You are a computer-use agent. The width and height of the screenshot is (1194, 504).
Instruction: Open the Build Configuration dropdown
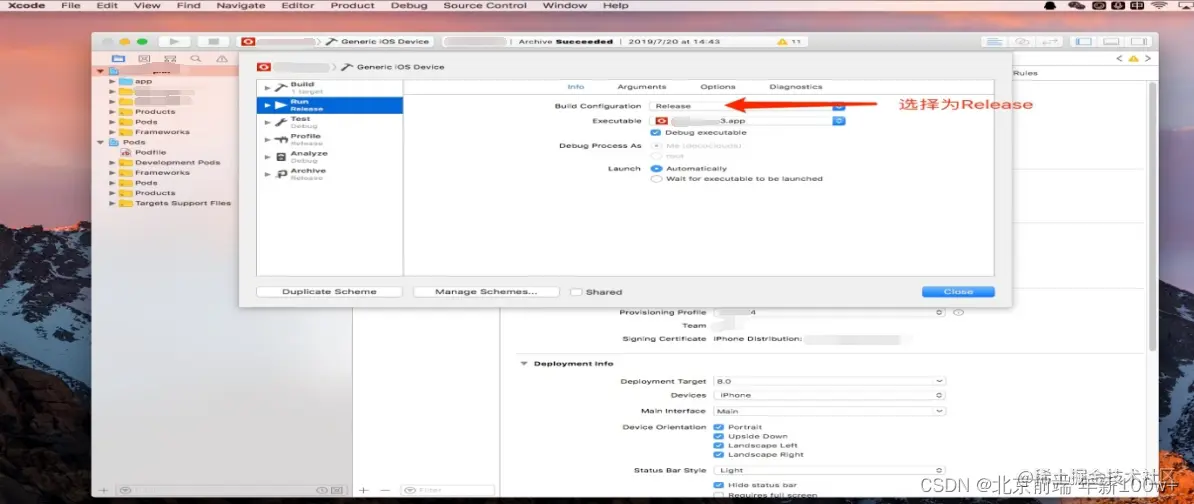click(x=747, y=106)
